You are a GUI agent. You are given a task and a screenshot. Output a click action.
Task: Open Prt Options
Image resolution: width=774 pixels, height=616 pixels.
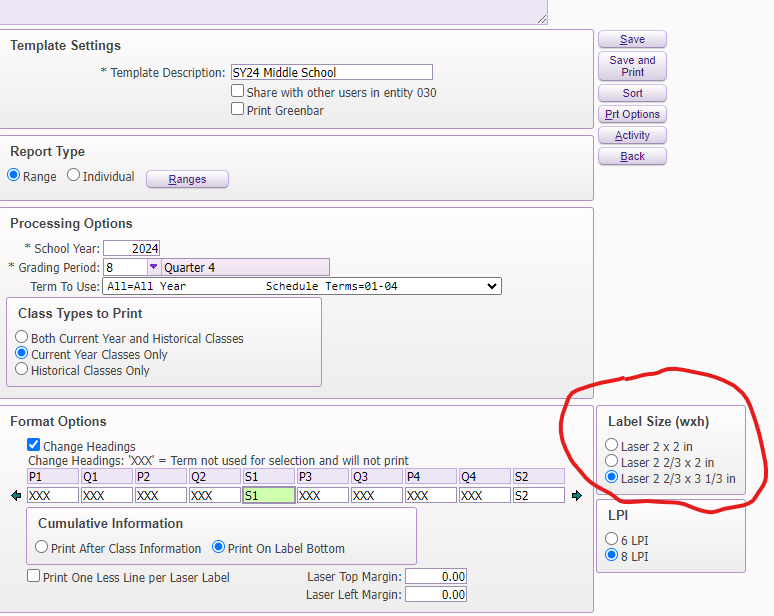tap(632, 114)
